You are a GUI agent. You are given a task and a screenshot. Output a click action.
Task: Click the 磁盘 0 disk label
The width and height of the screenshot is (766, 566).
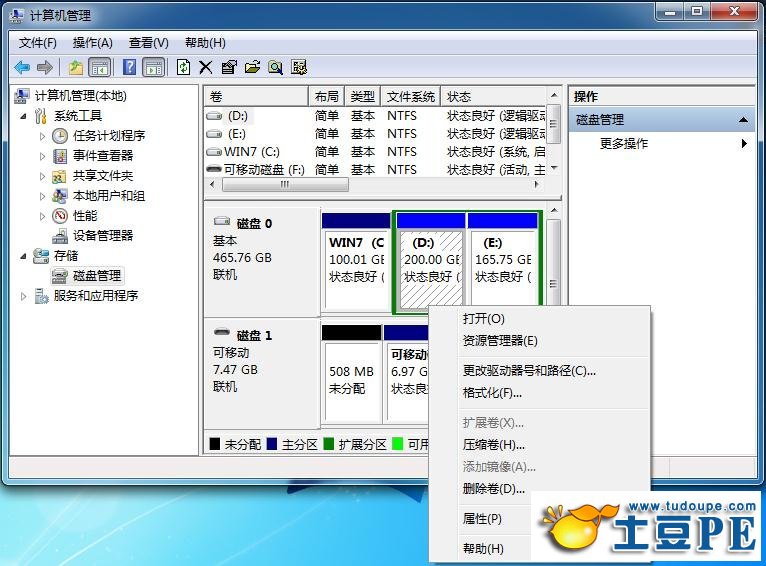[x=261, y=263]
